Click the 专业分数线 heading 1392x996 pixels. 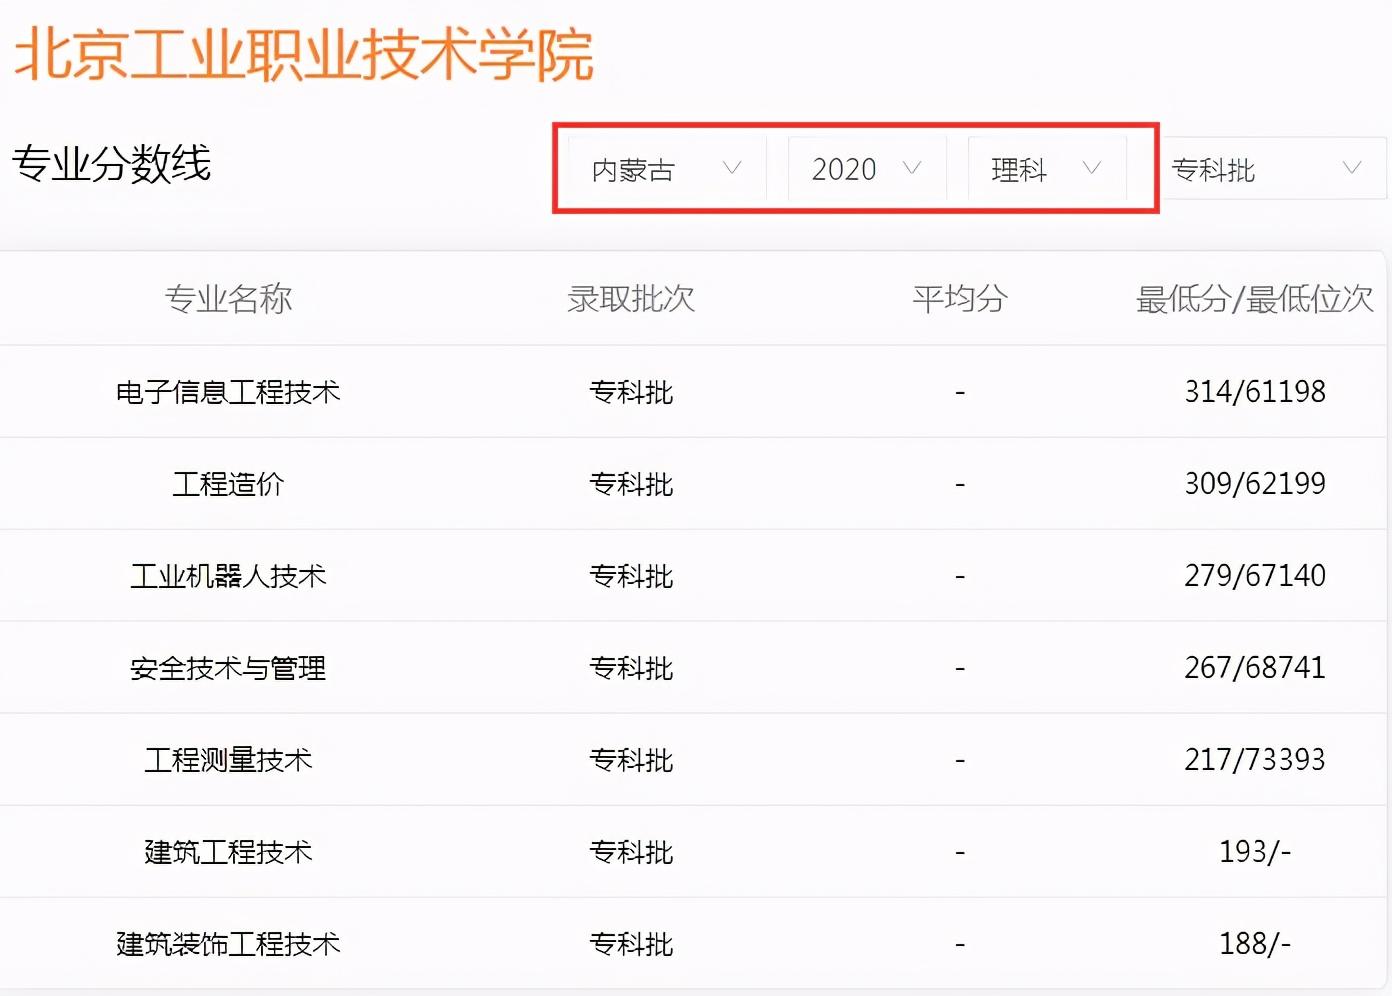(112, 164)
